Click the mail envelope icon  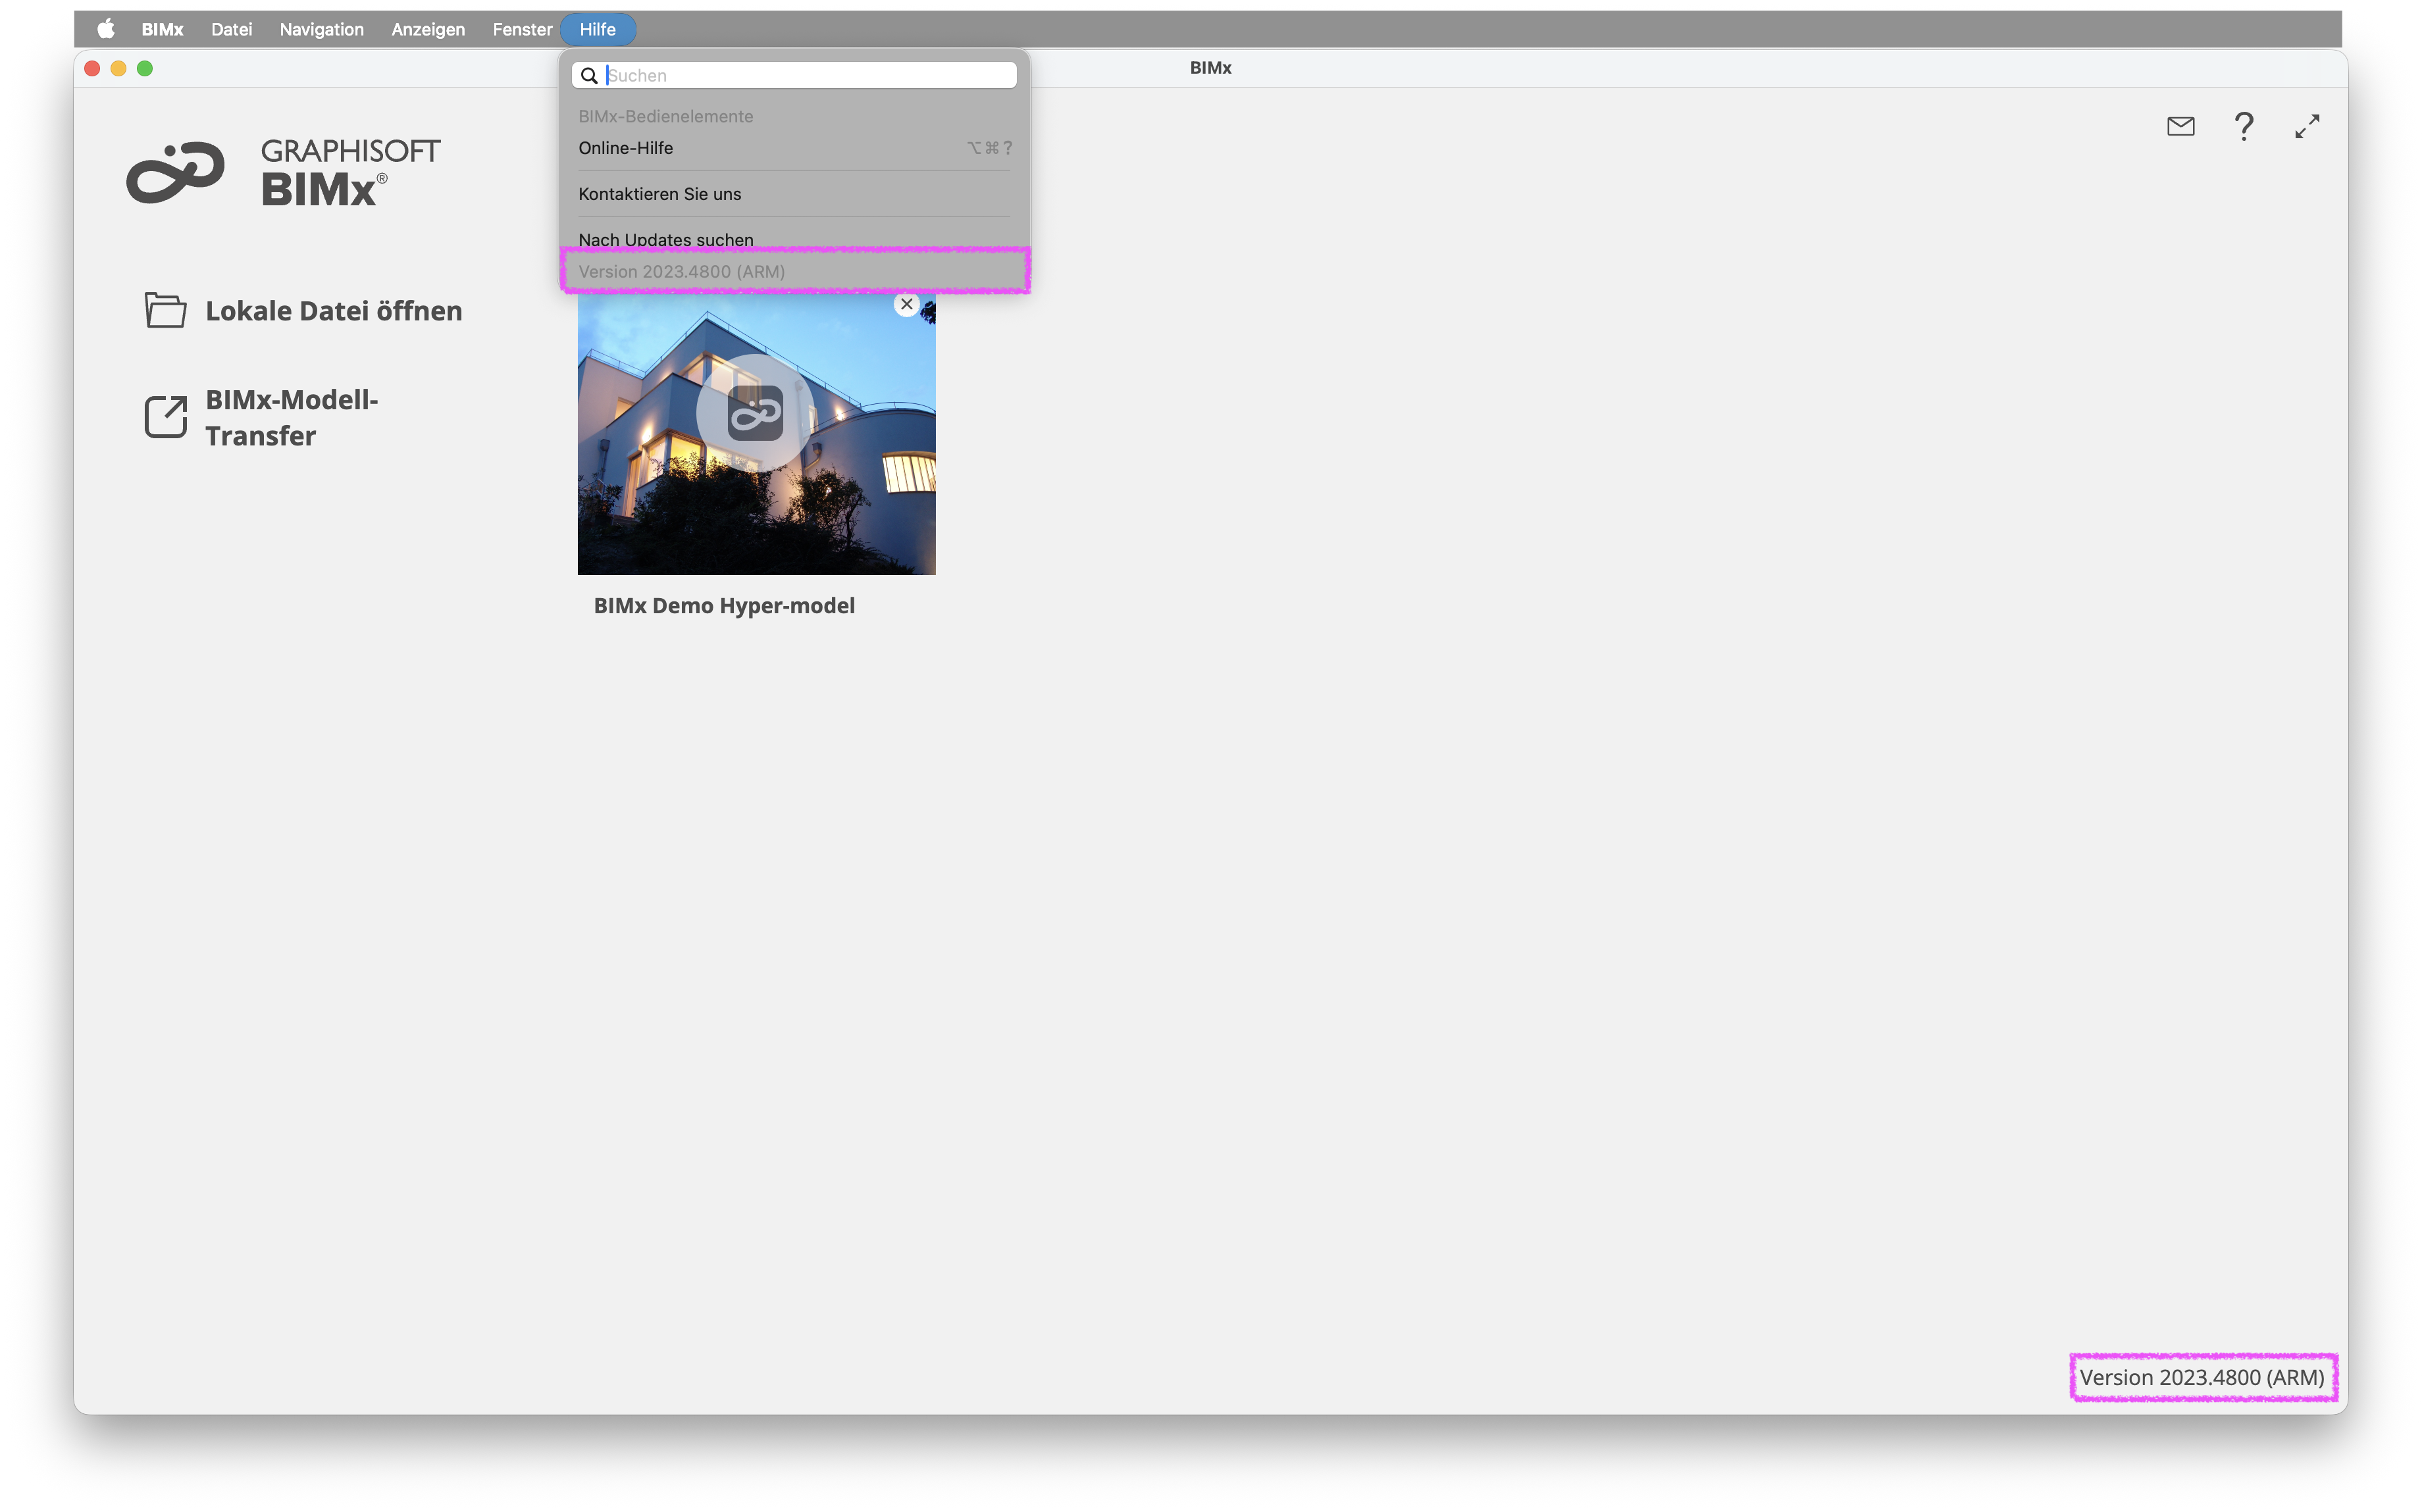tap(2181, 126)
